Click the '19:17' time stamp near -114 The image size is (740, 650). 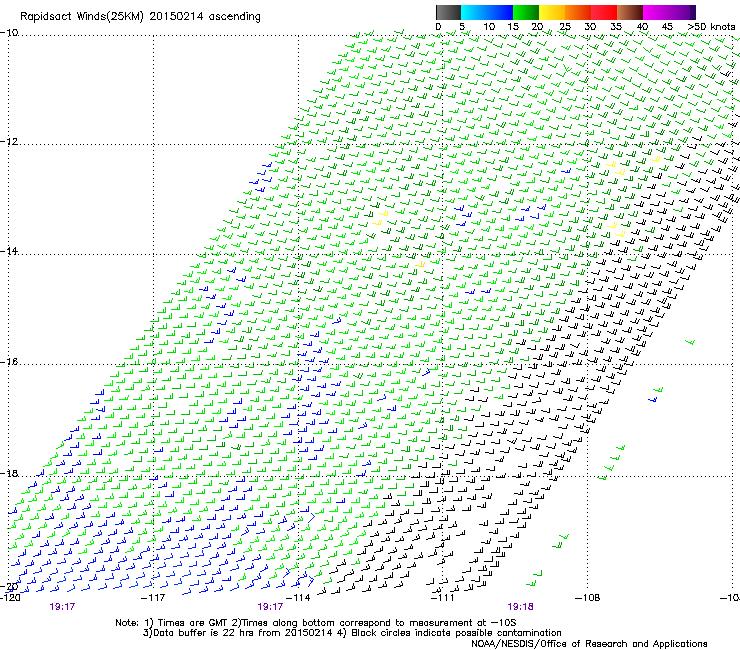coord(270,607)
